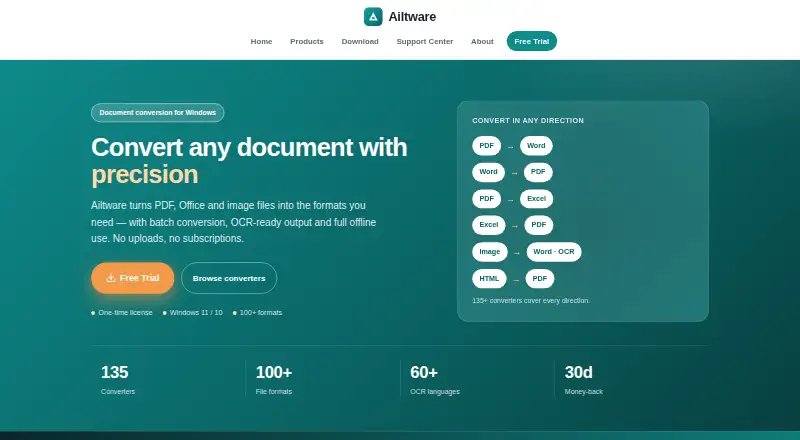
Task: Click the download icon on orange button
Action: tap(111, 278)
